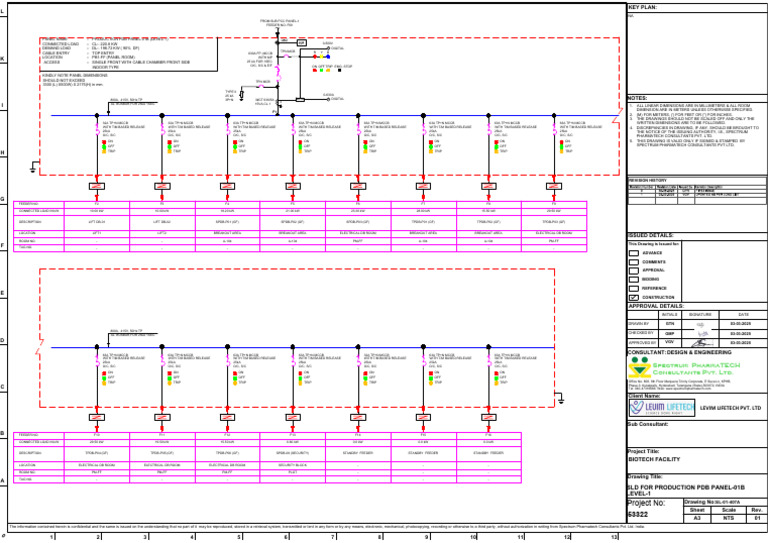Select the BIOTECH FACILITY project title
Viewport: 768px width, 543px height.
[x=654, y=459]
